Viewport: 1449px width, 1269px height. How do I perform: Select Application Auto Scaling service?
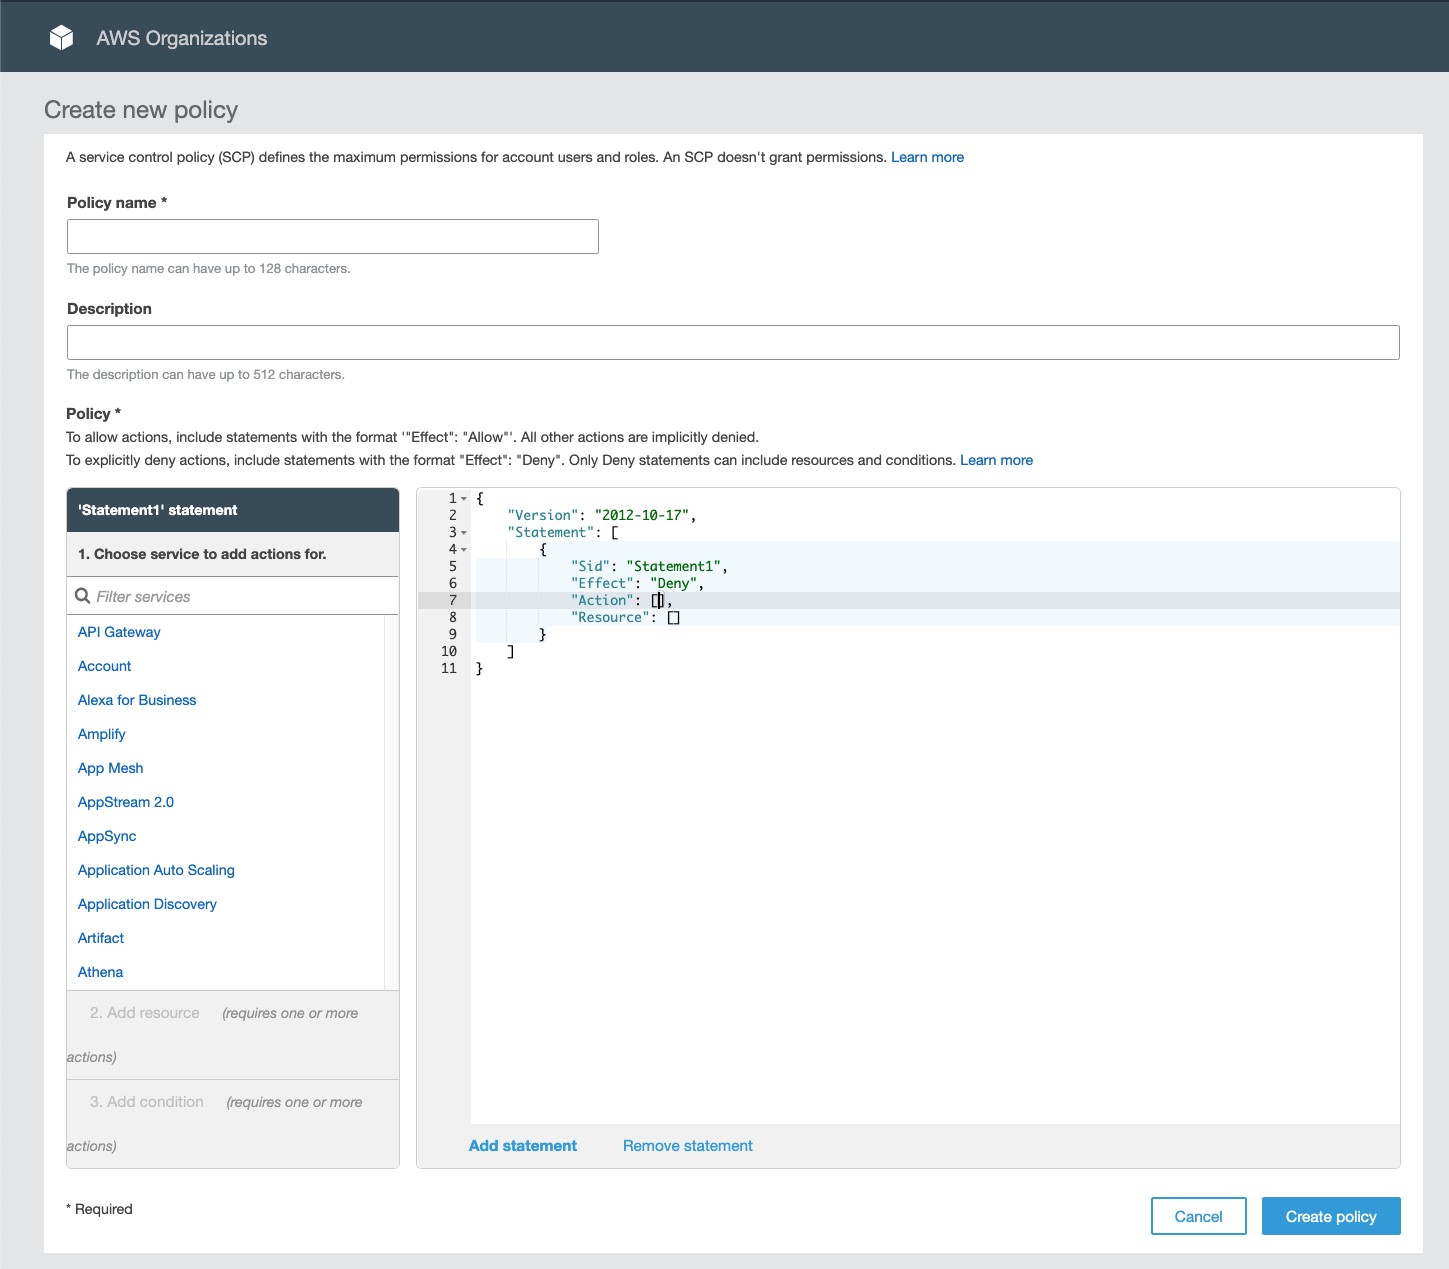[x=155, y=870]
